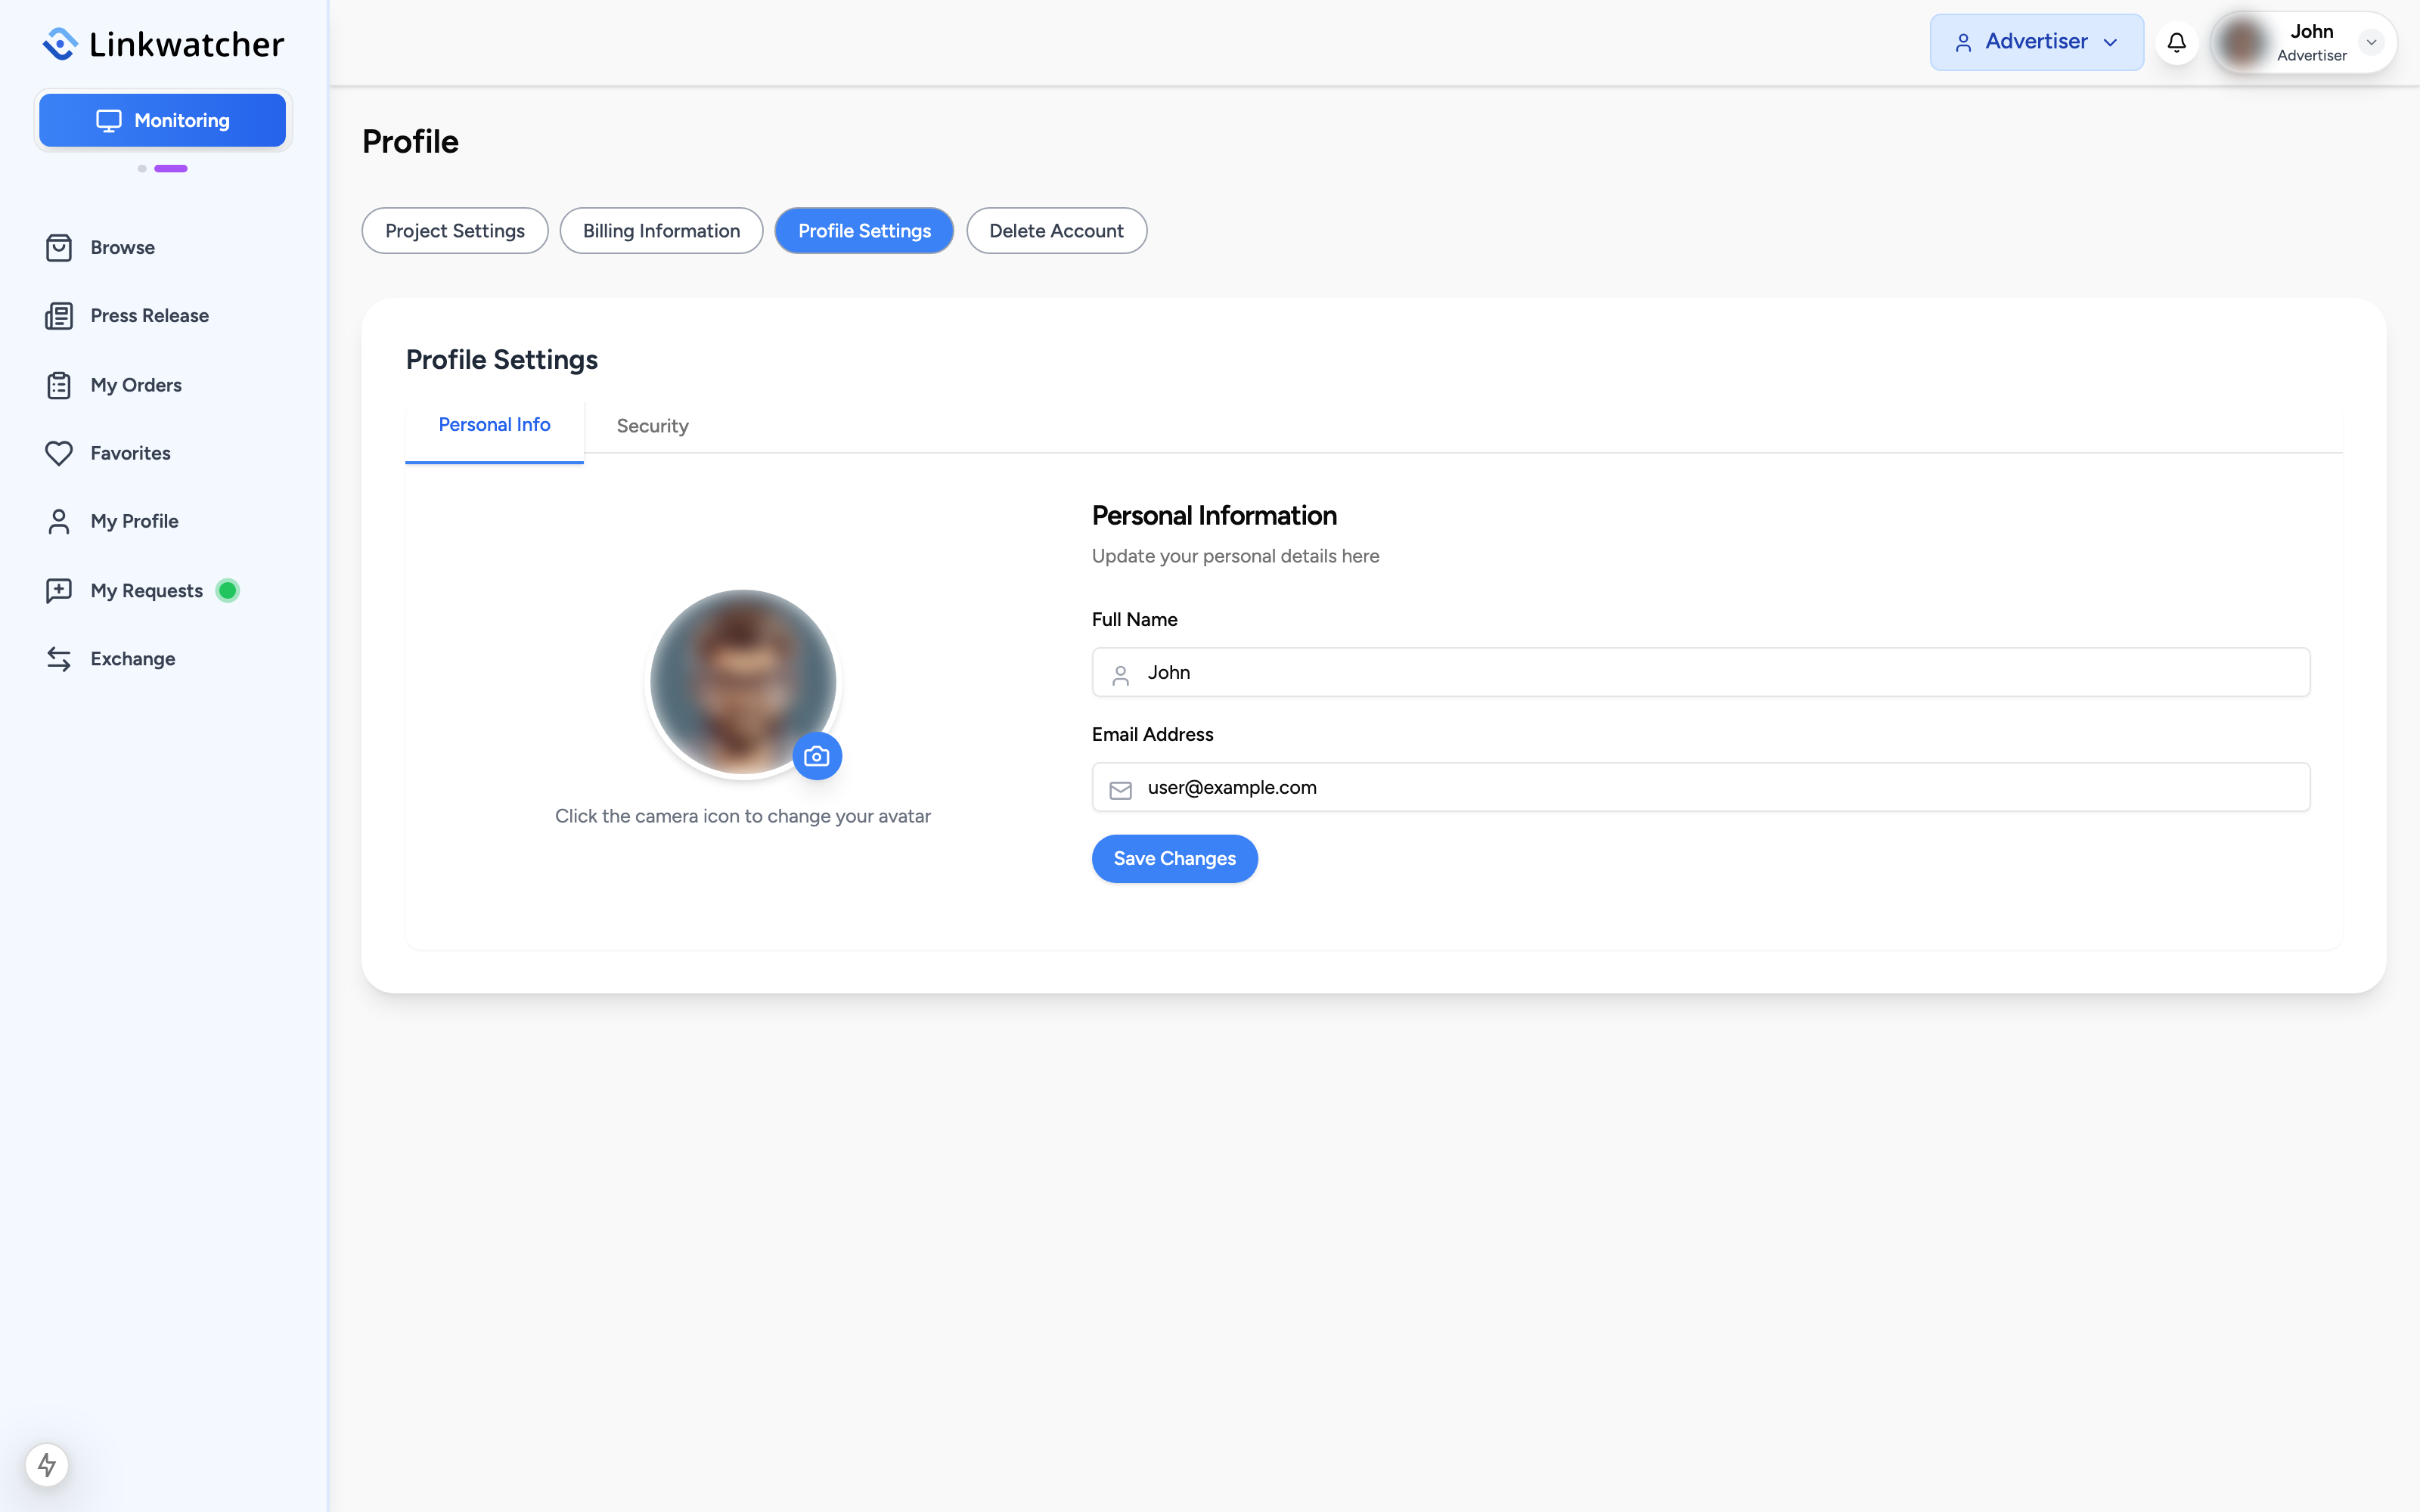Open the Delete Account tab
2420x1512 pixels.
coord(1056,231)
